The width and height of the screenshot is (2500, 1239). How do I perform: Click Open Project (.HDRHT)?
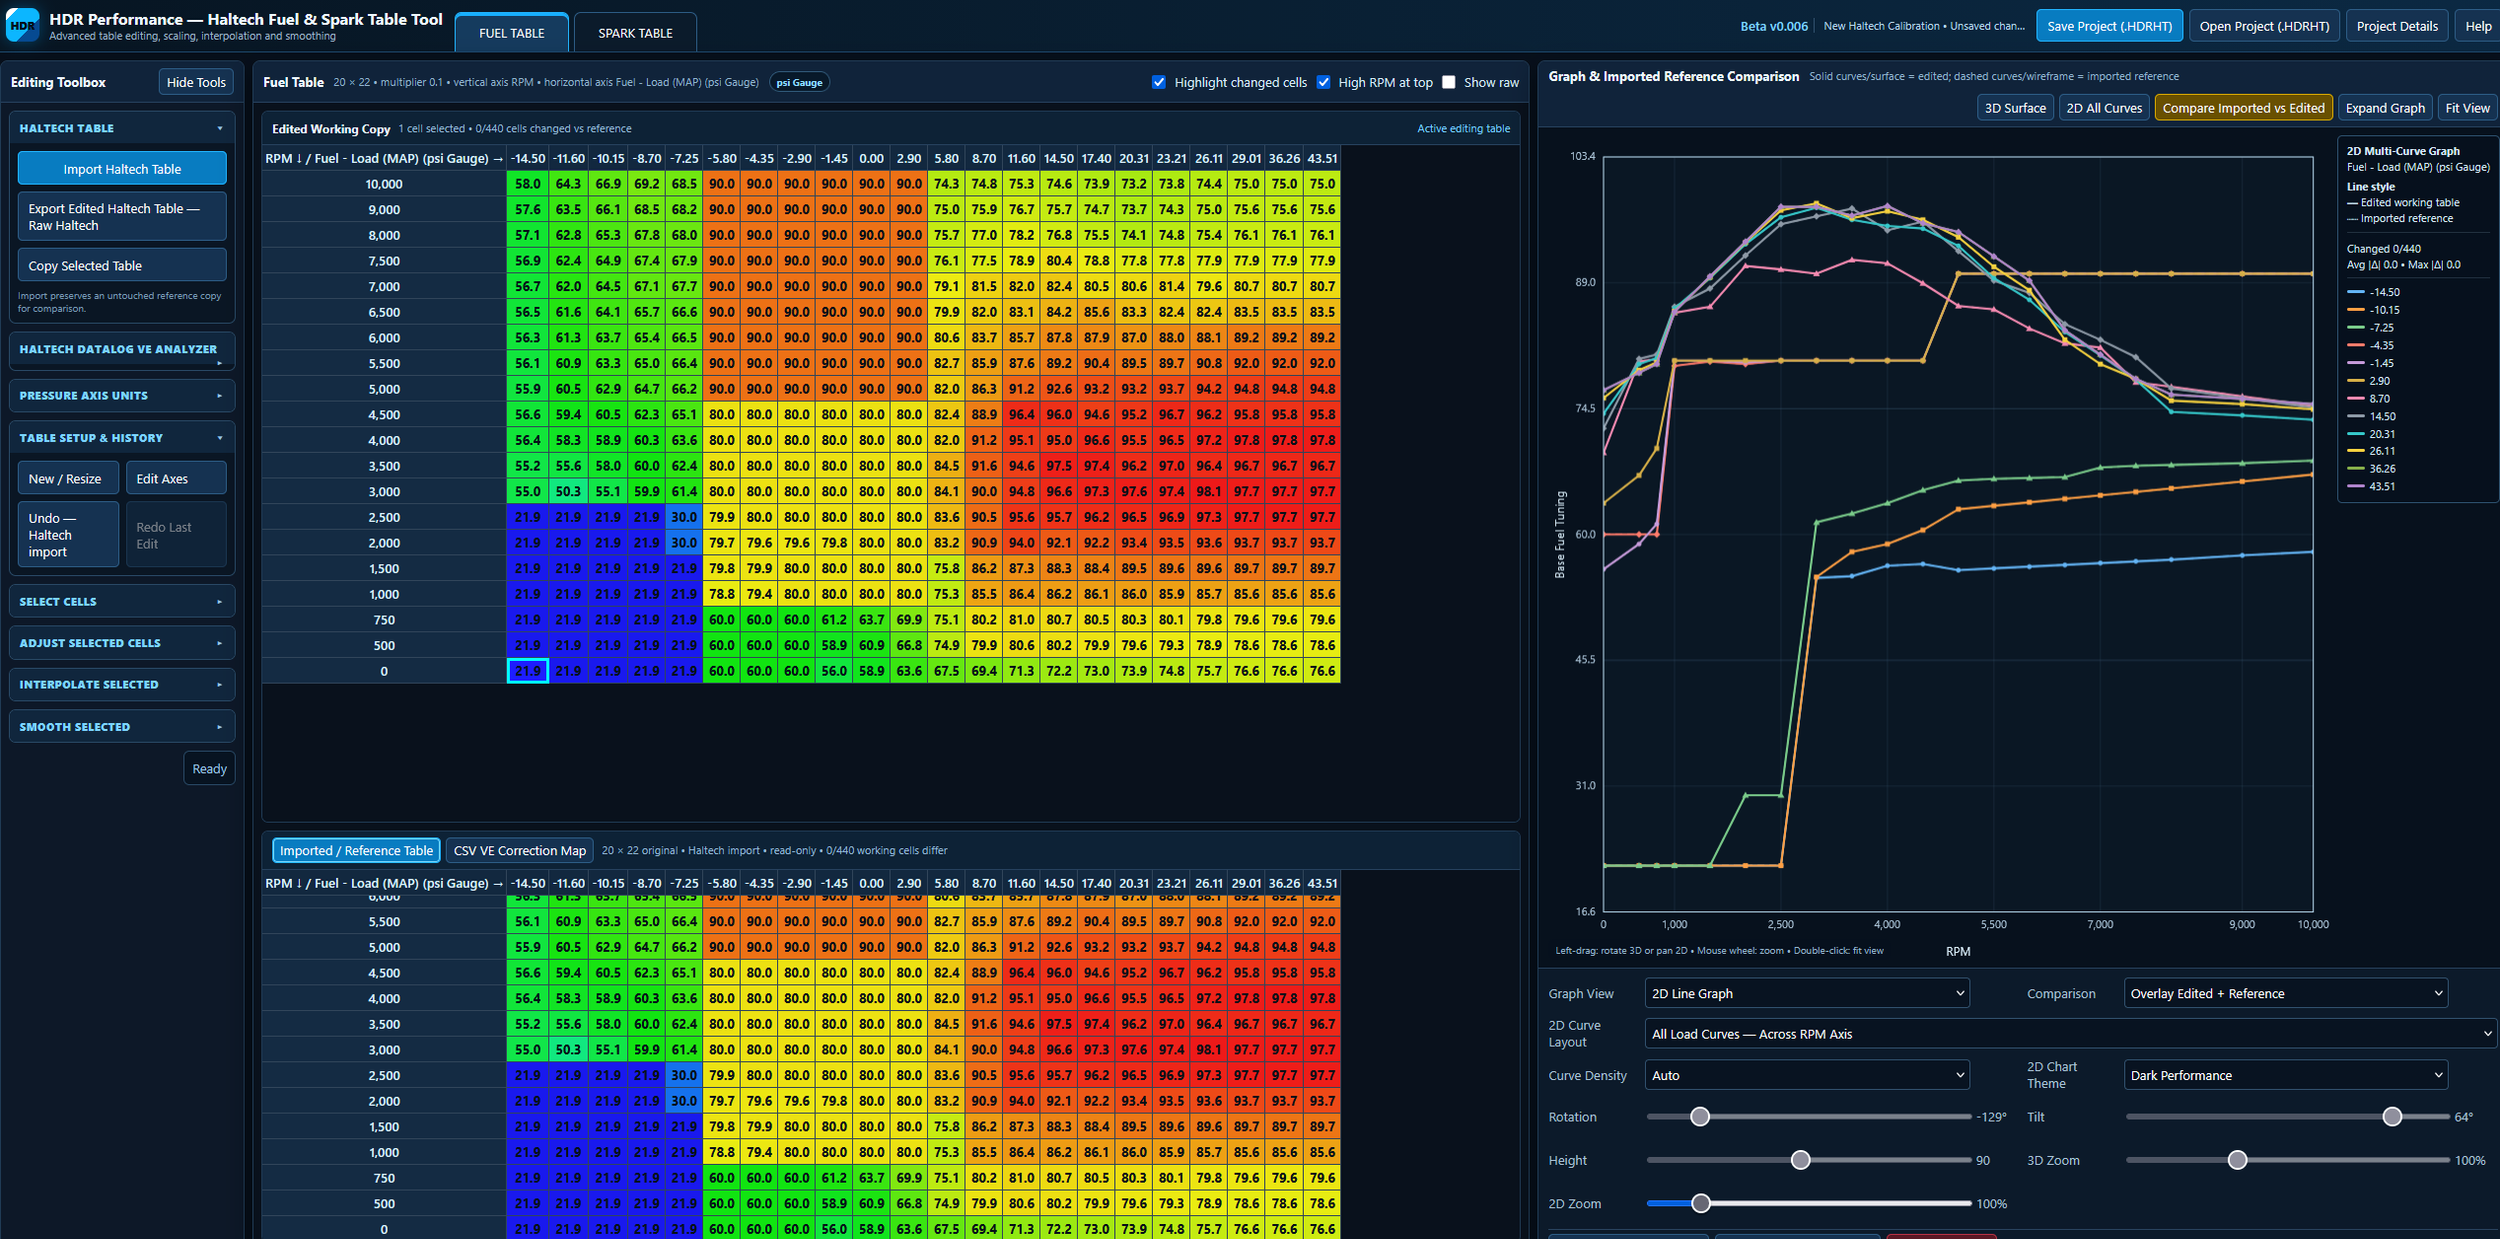pyautogui.click(x=2264, y=26)
